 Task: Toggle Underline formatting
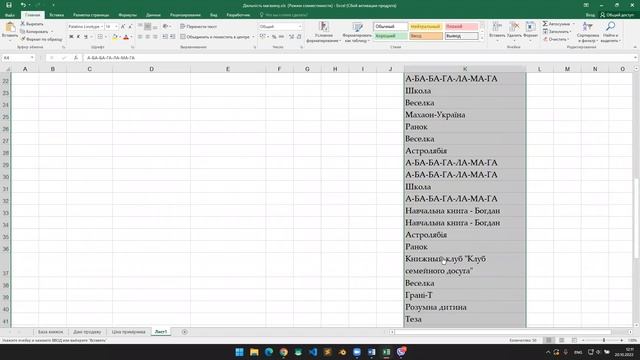86,37
